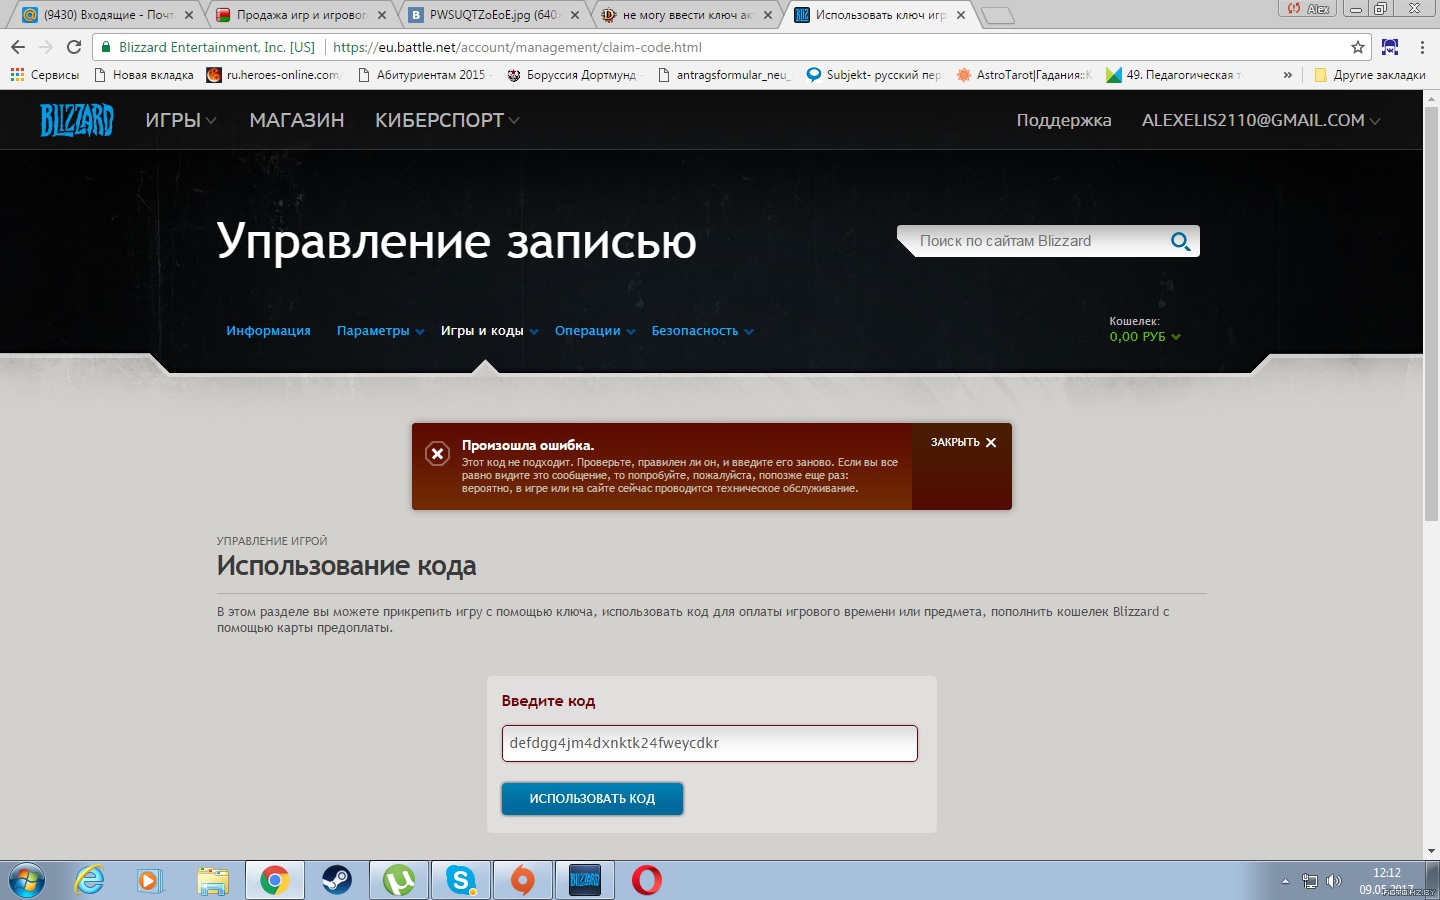1440x900 pixels.
Task: Open uTorrent from the taskbar
Action: (399, 880)
